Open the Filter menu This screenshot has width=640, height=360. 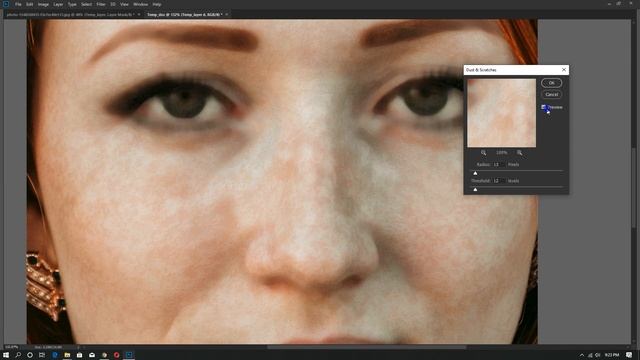click(x=101, y=4)
